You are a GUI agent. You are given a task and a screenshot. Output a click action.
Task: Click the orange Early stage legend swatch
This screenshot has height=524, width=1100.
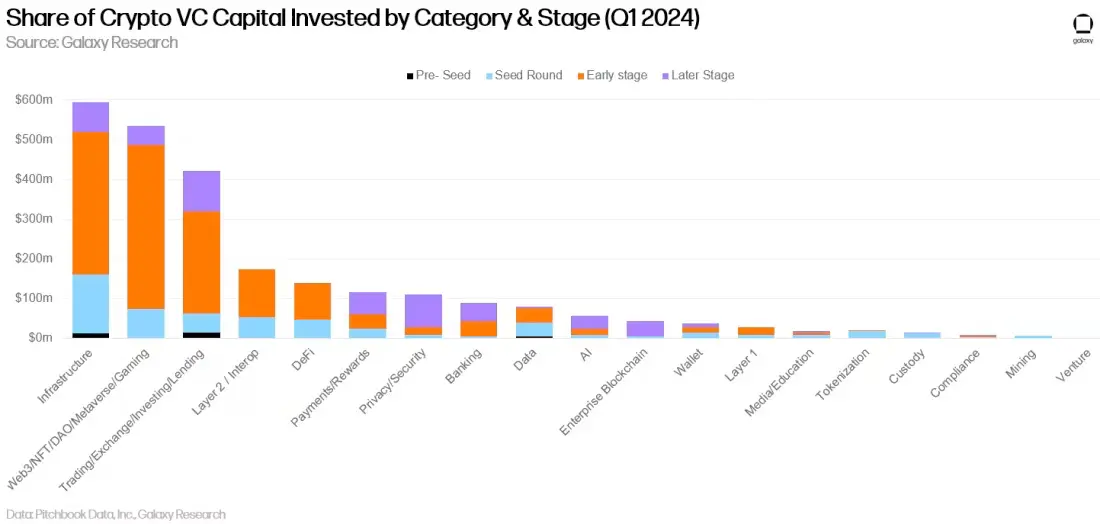(x=579, y=76)
